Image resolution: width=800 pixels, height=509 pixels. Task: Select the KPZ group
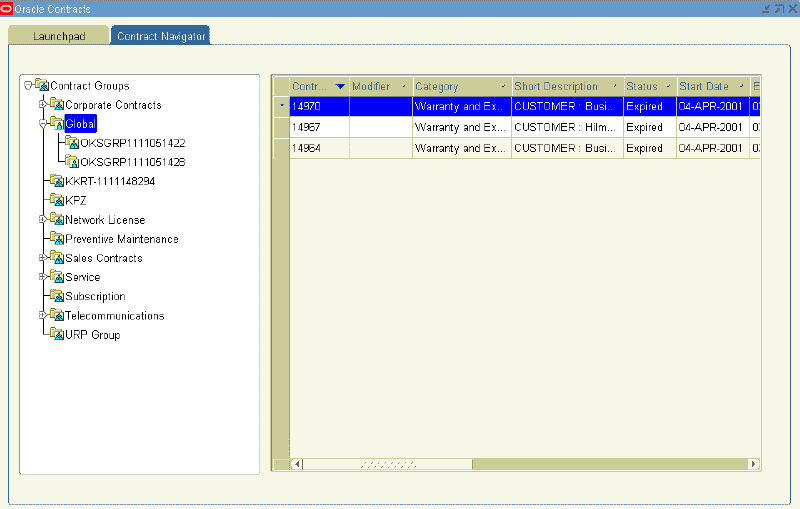76,200
